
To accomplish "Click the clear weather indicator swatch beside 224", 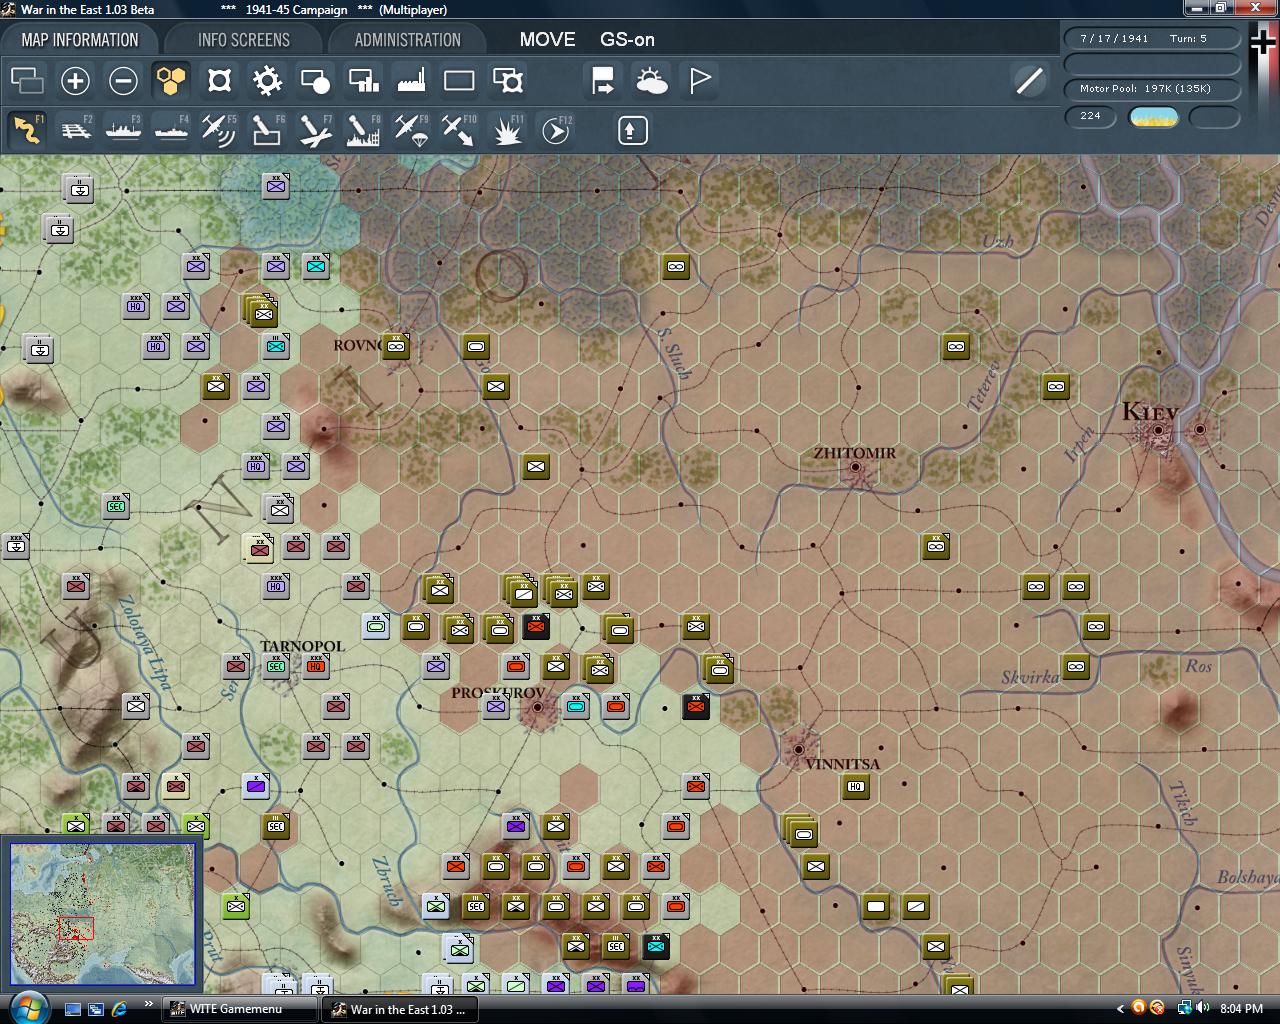I will coord(1154,117).
